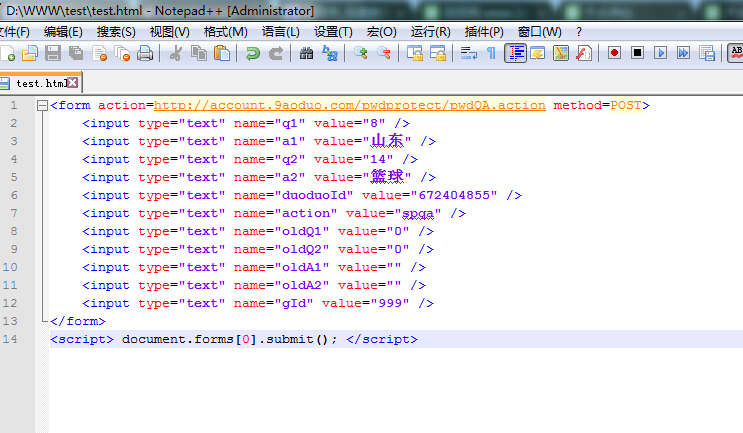Click the Close All documents icon
Screen dimensions: 743x433
122,53
